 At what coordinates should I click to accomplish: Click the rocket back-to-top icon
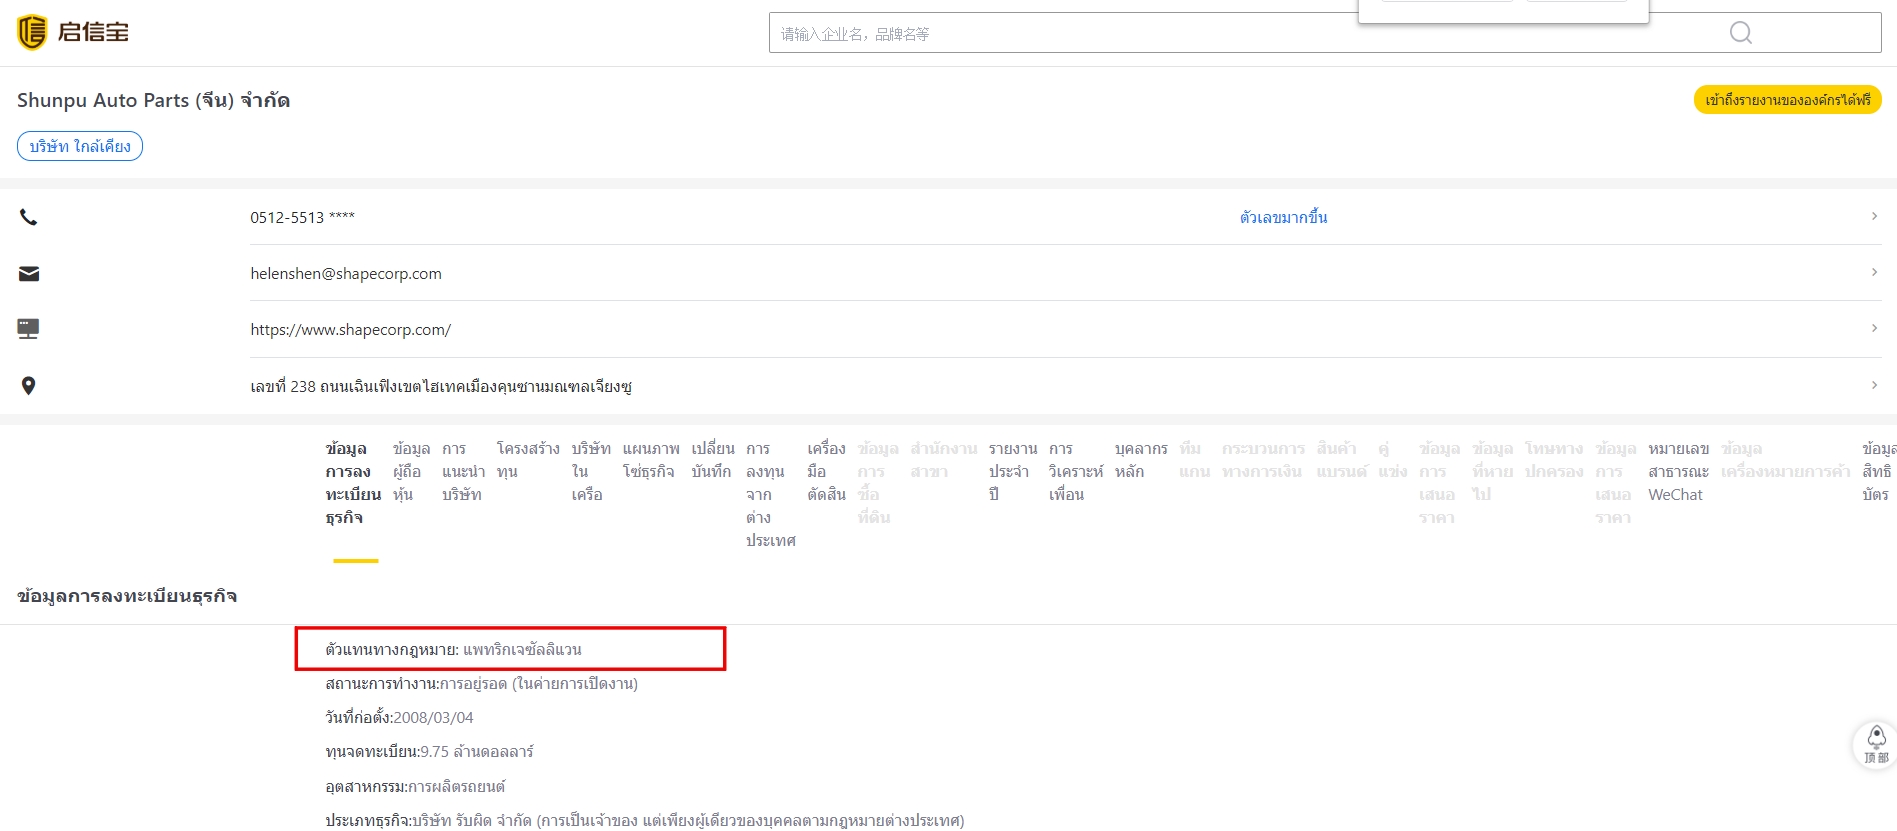click(x=1875, y=745)
